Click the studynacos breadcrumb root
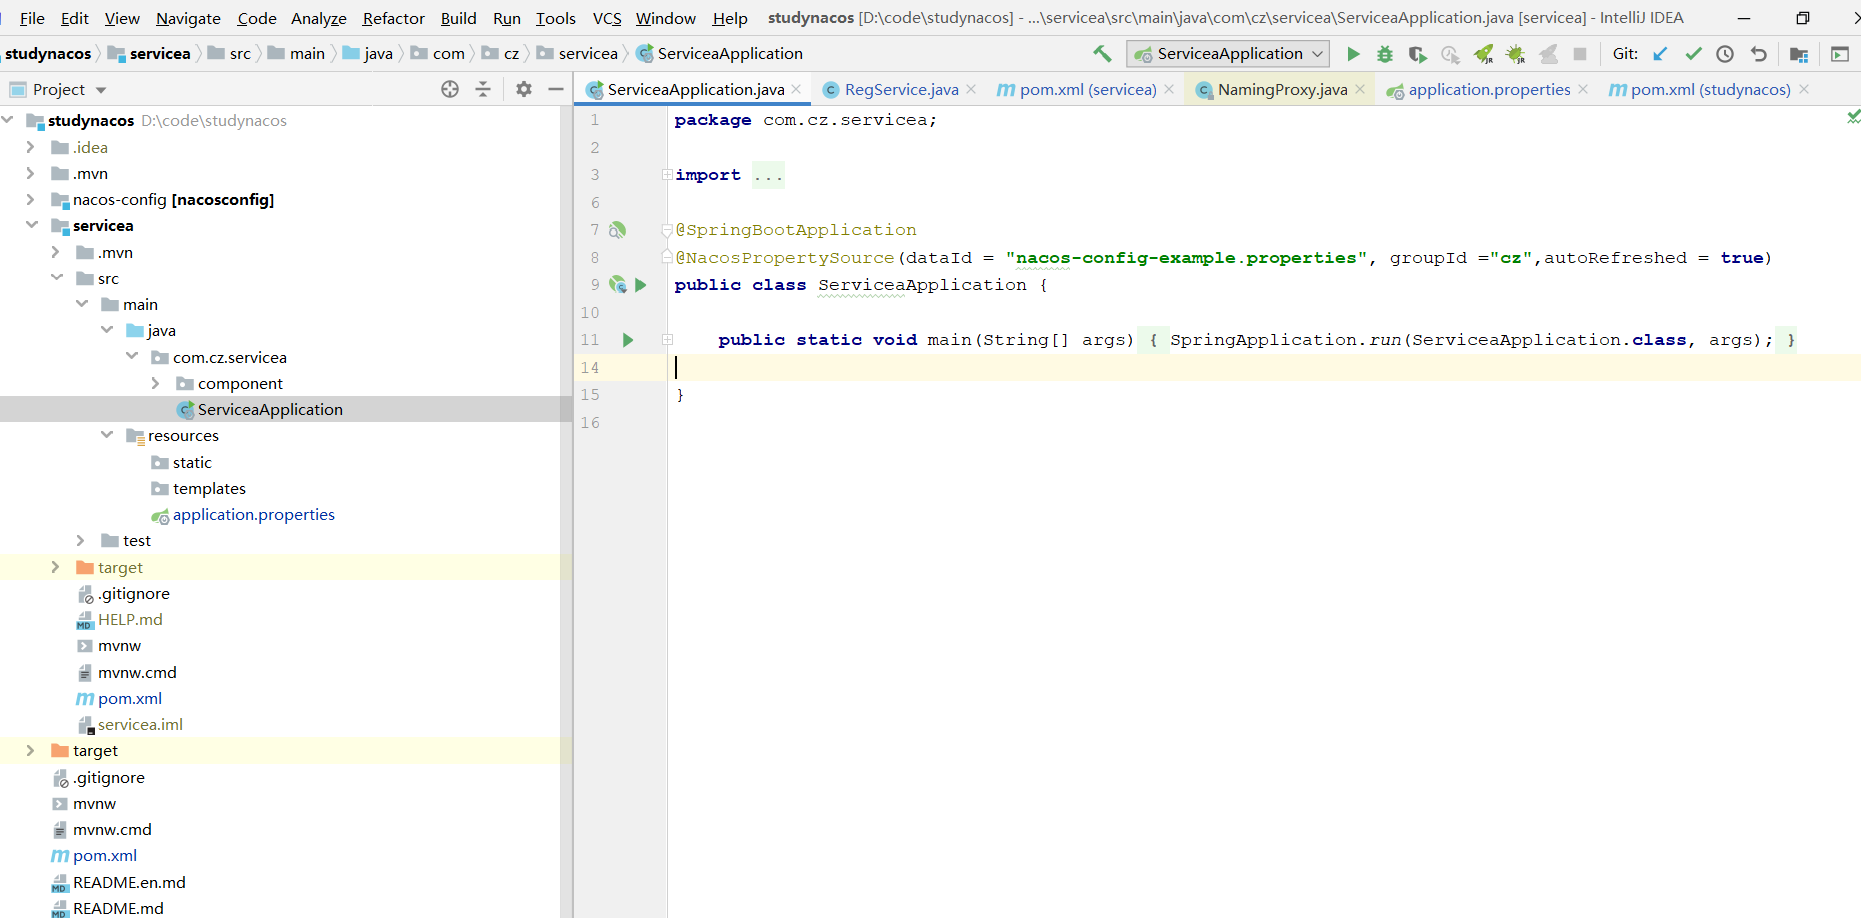 [x=48, y=54]
